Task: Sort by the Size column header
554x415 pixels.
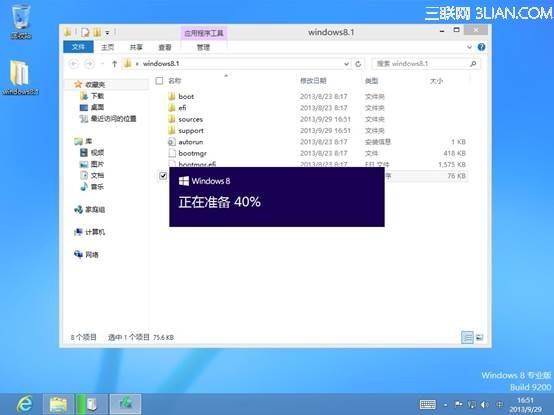Action: (x=436, y=81)
